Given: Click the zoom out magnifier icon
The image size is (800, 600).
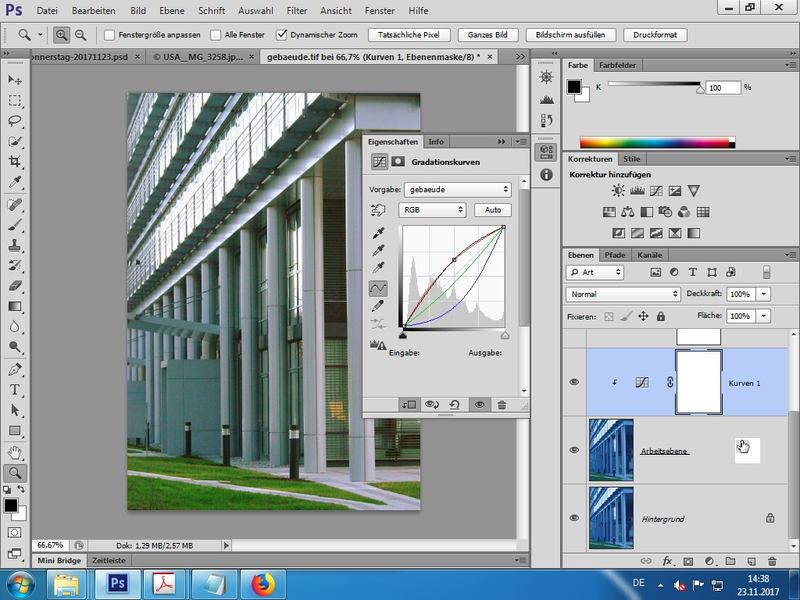Looking at the screenshot, I should click(80, 35).
